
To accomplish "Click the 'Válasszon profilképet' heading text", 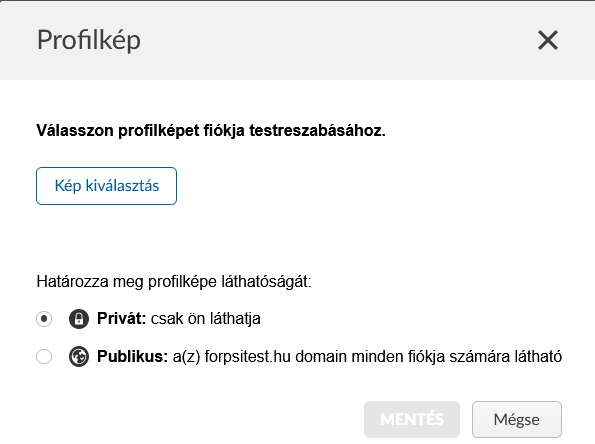I will pos(211,131).
